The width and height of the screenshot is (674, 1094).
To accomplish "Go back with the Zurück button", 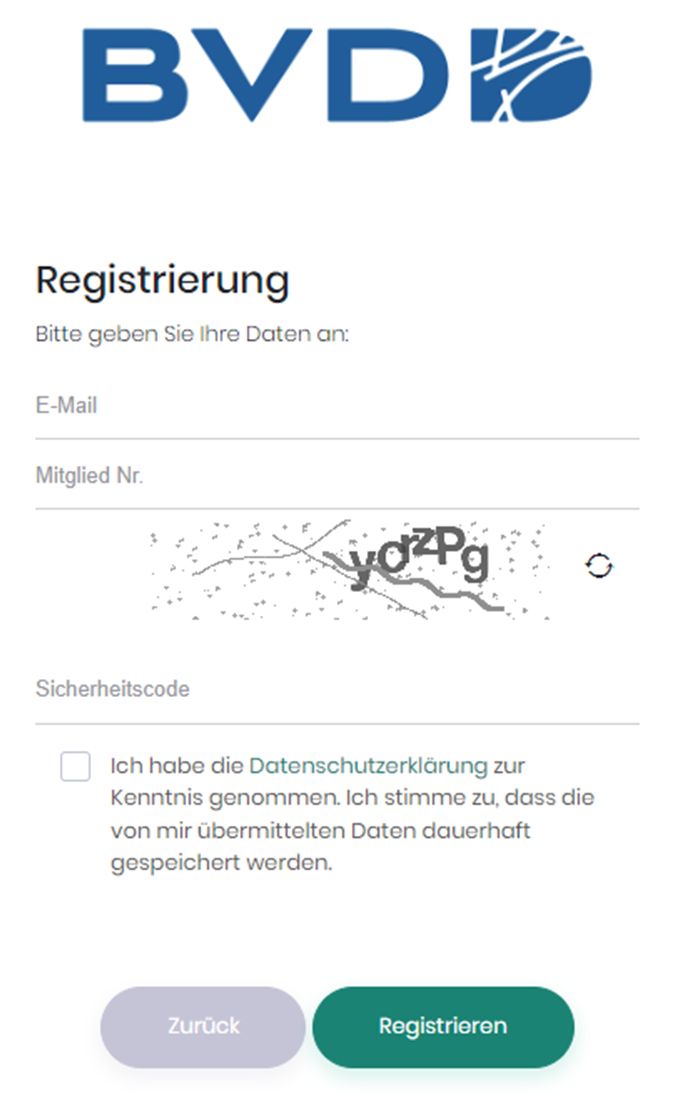I will coord(203,1026).
